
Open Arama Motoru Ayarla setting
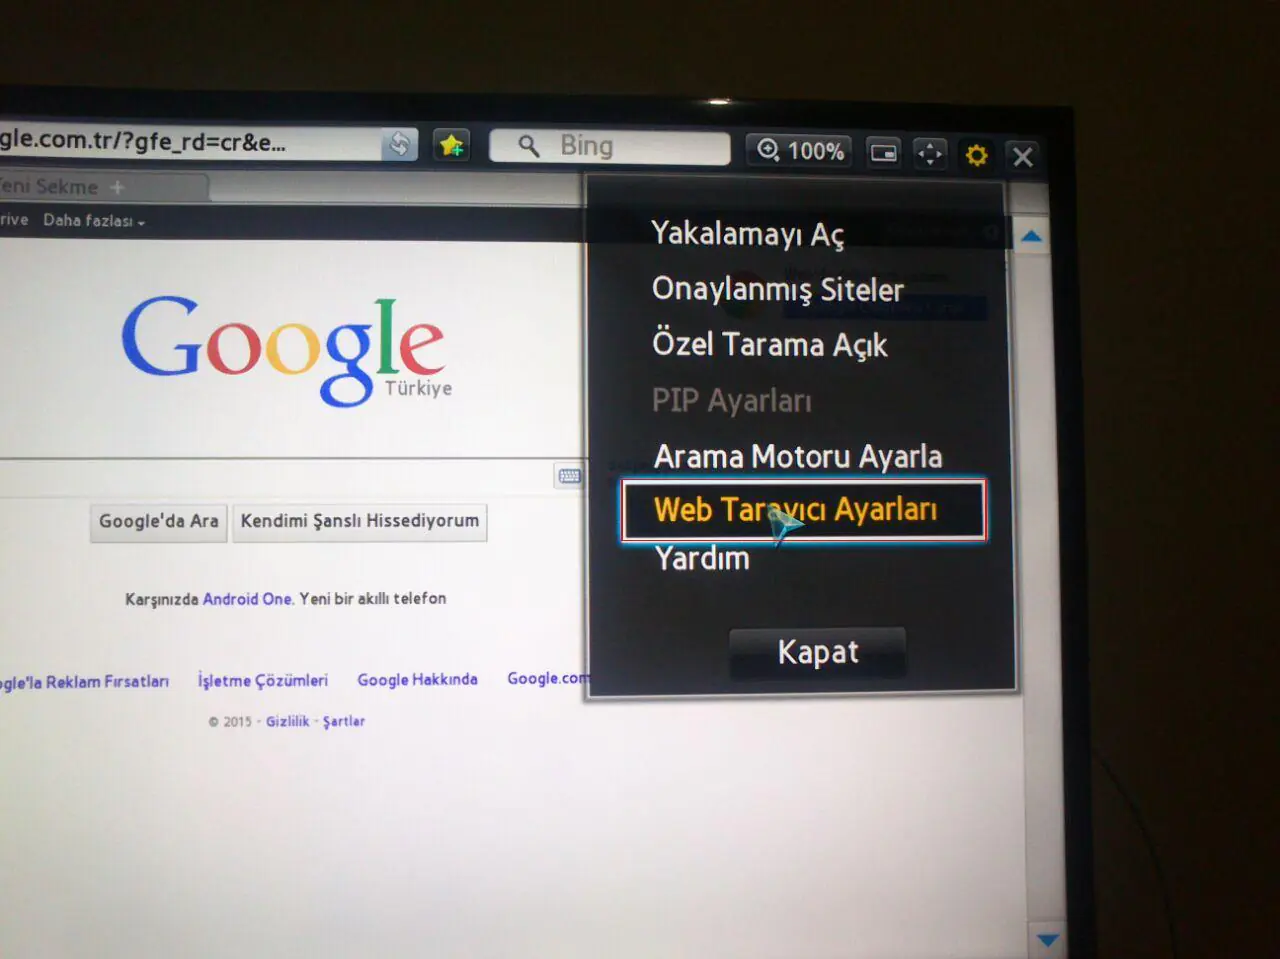pyautogui.click(x=798, y=456)
